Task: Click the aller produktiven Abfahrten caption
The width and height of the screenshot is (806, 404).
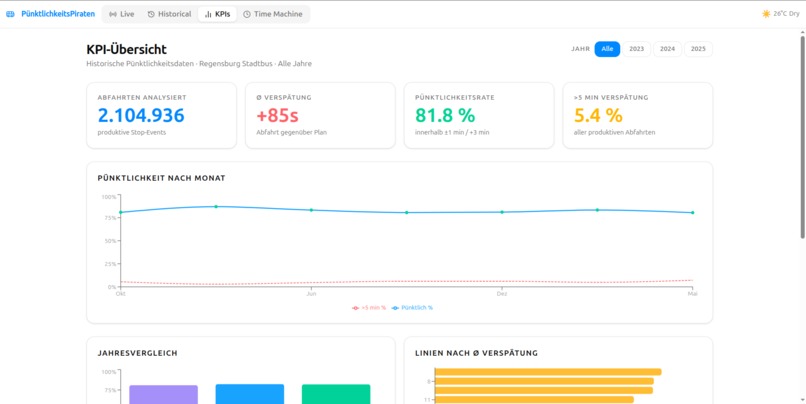Action: click(x=614, y=133)
